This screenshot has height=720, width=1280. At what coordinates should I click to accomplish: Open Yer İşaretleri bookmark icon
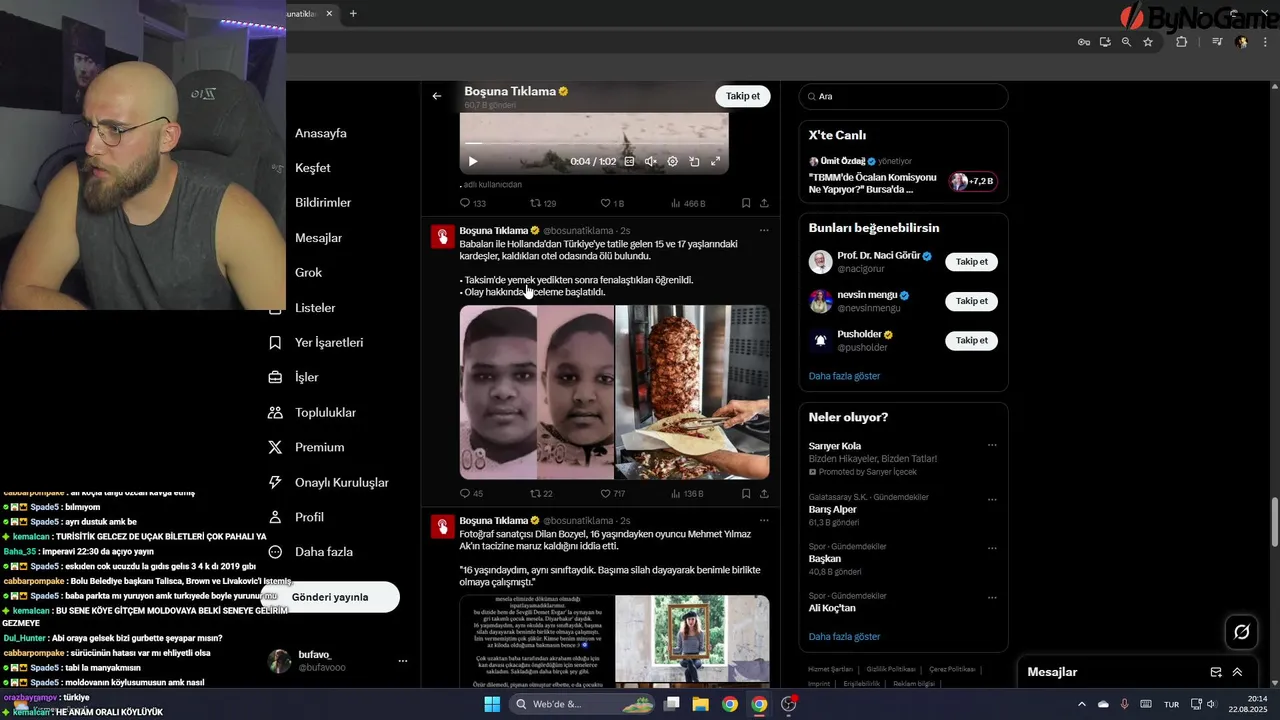coord(275,342)
